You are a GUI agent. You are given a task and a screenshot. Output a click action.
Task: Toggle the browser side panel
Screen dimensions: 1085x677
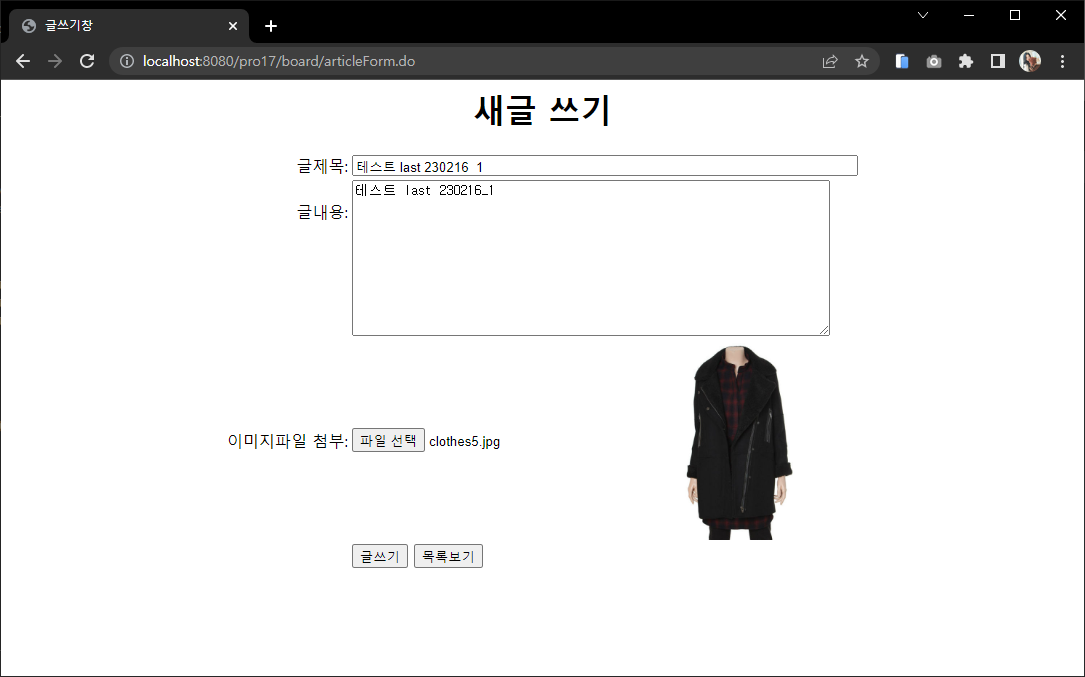point(997,61)
